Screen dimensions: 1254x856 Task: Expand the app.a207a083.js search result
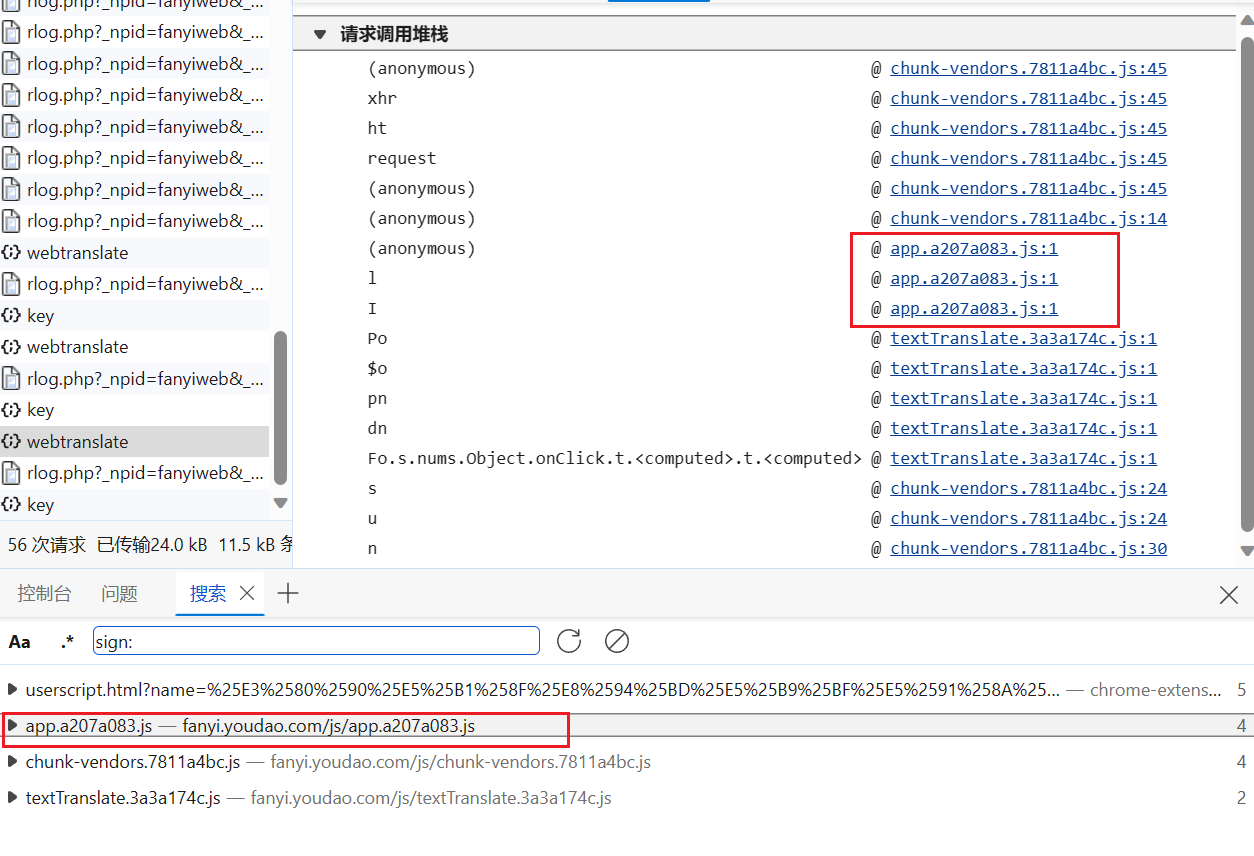12,726
